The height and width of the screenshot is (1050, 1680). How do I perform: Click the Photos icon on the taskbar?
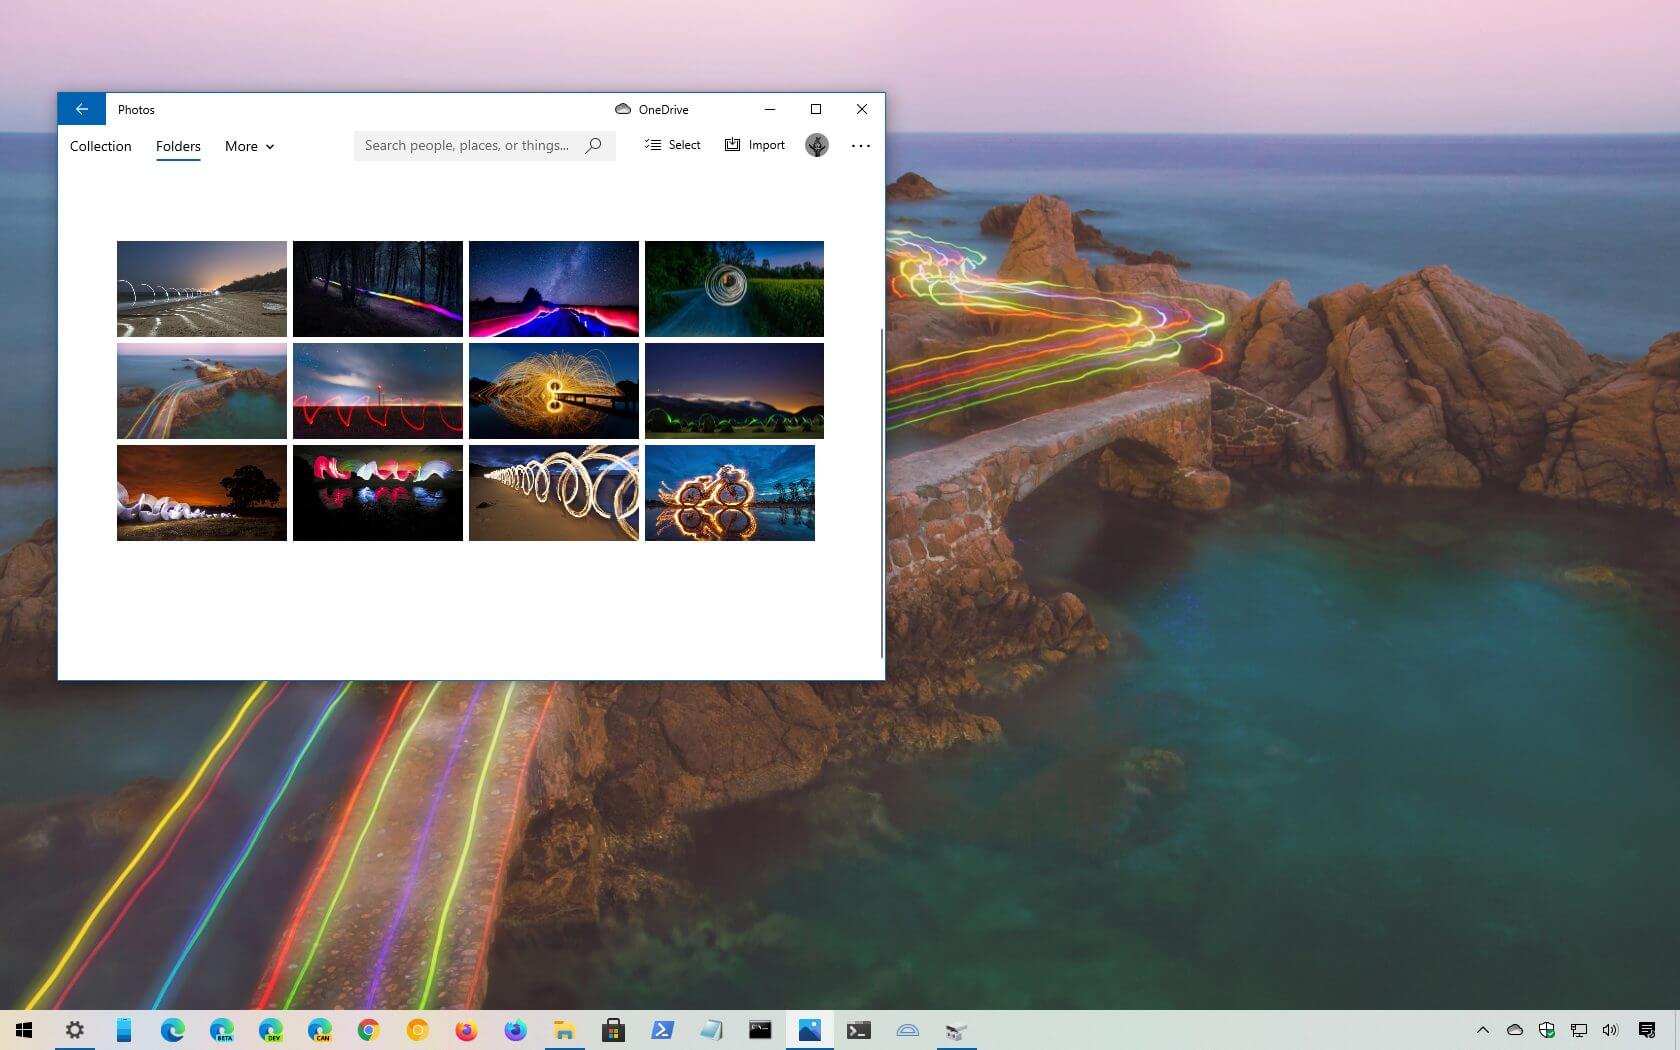point(809,1030)
